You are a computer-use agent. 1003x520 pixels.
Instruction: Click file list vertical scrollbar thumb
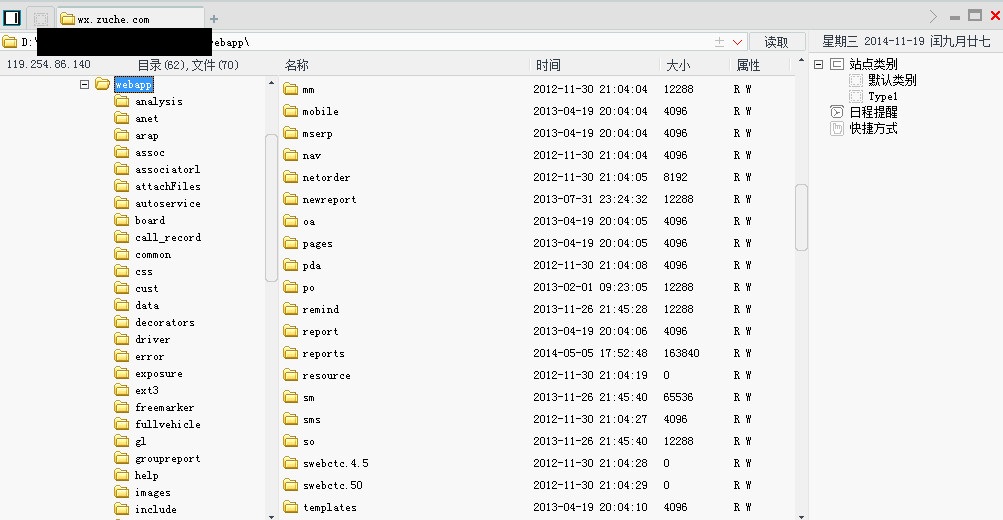coord(801,217)
